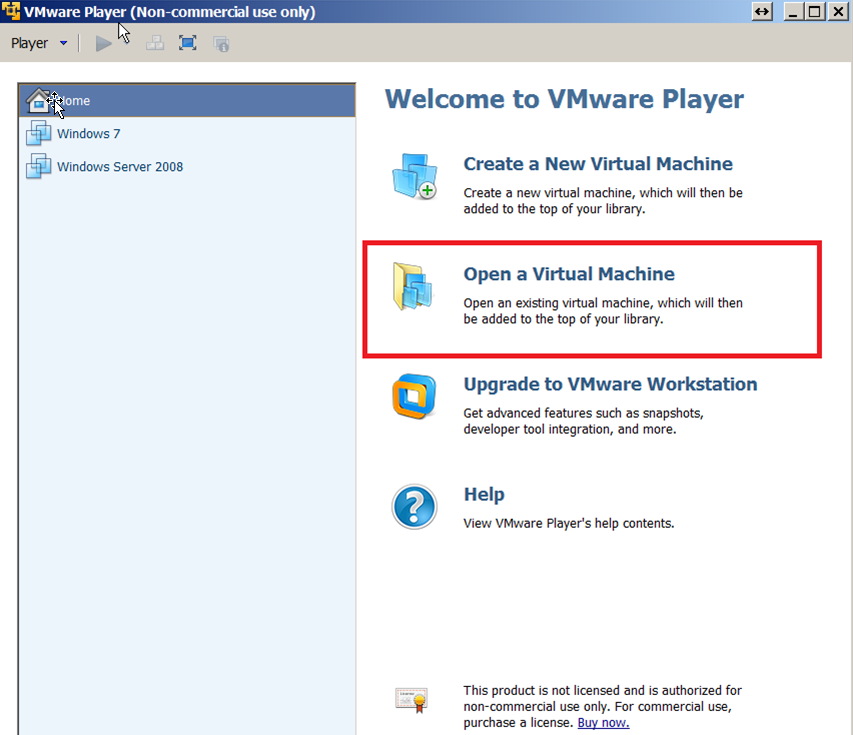Click 'Get advanced features such as snapshots' text

coord(583,421)
